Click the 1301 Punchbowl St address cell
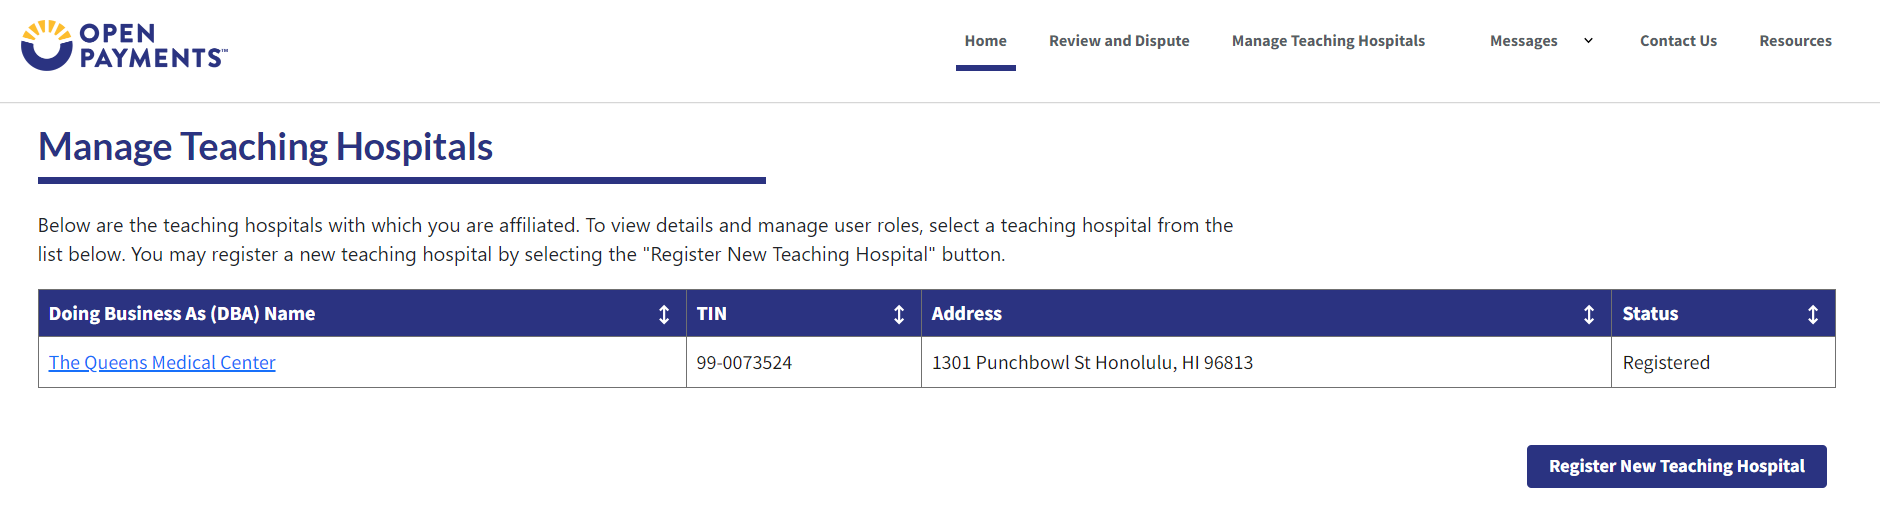Viewport: 1880px width, 512px height. click(1092, 363)
